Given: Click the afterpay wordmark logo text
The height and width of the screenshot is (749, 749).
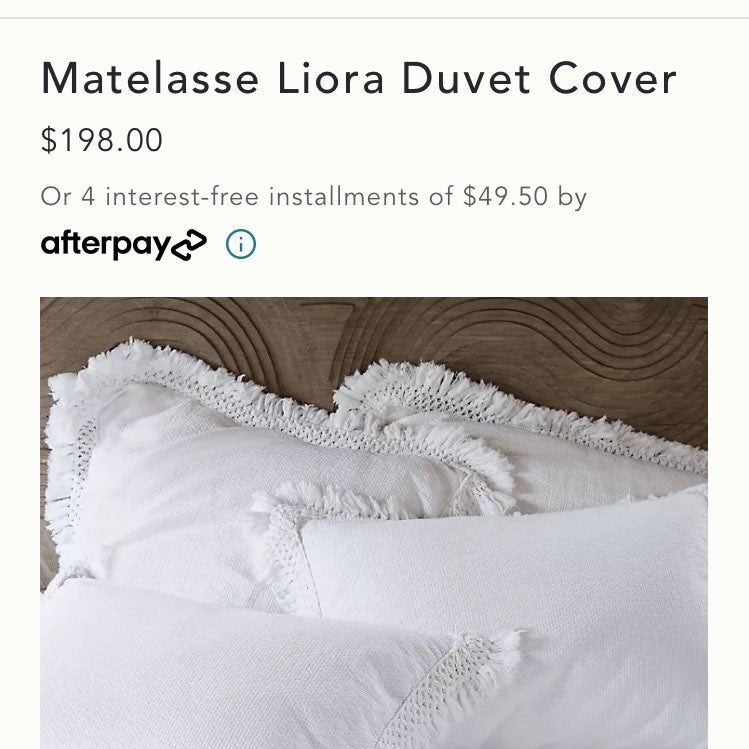Looking at the screenshot, I should point(106,245).
